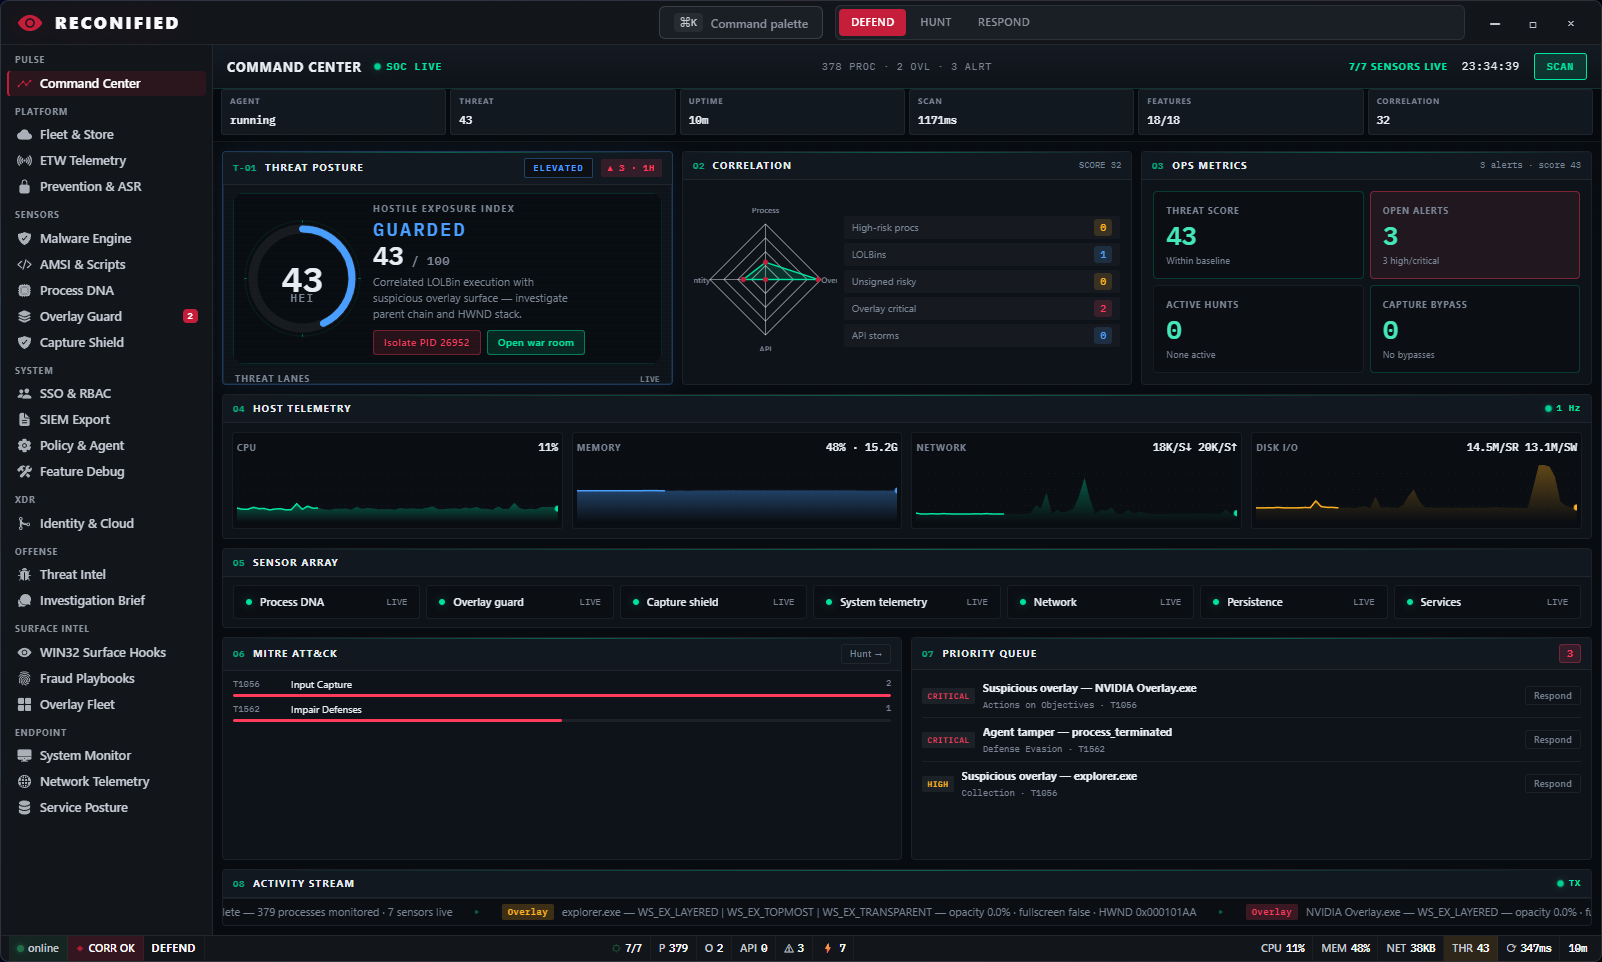This screenshot has height=962, width=1602.
Task: Select Capture Shield icon
Action: pyautogui.click(x=25, y=343)
